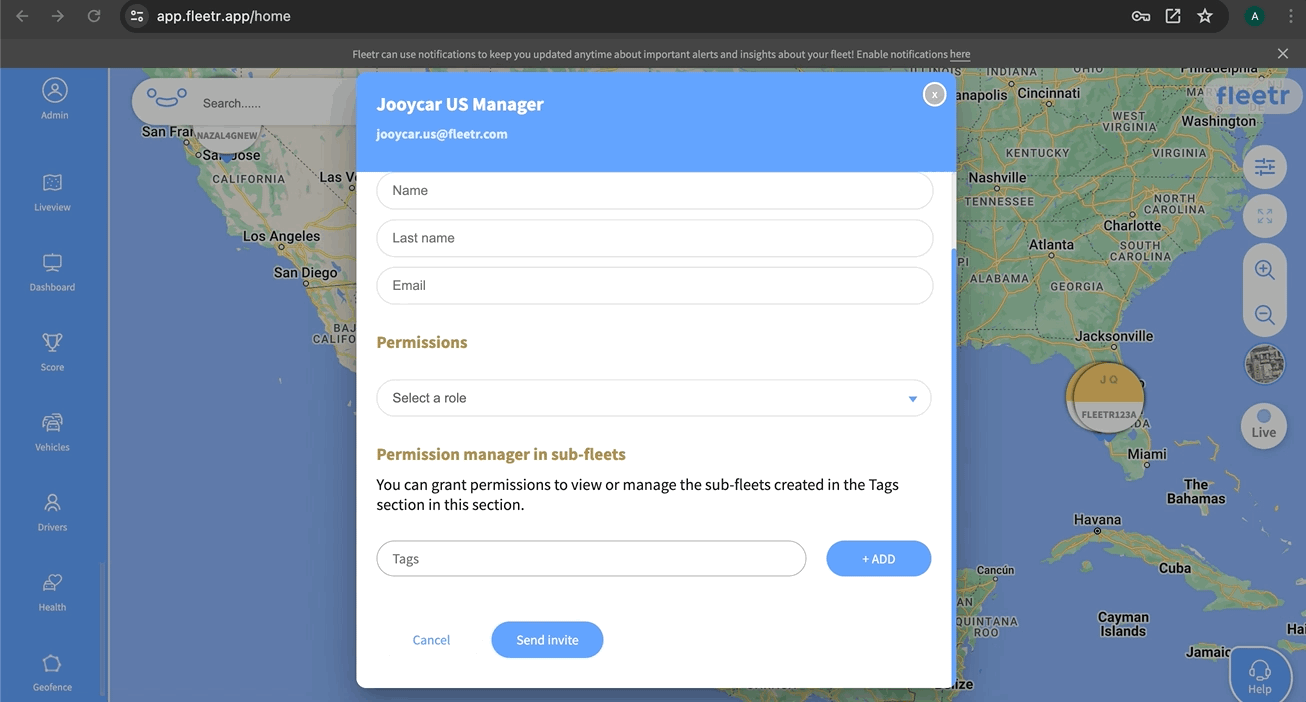Open Geofence in the sidebar
1306x702 pixels.
pos(52,672)
